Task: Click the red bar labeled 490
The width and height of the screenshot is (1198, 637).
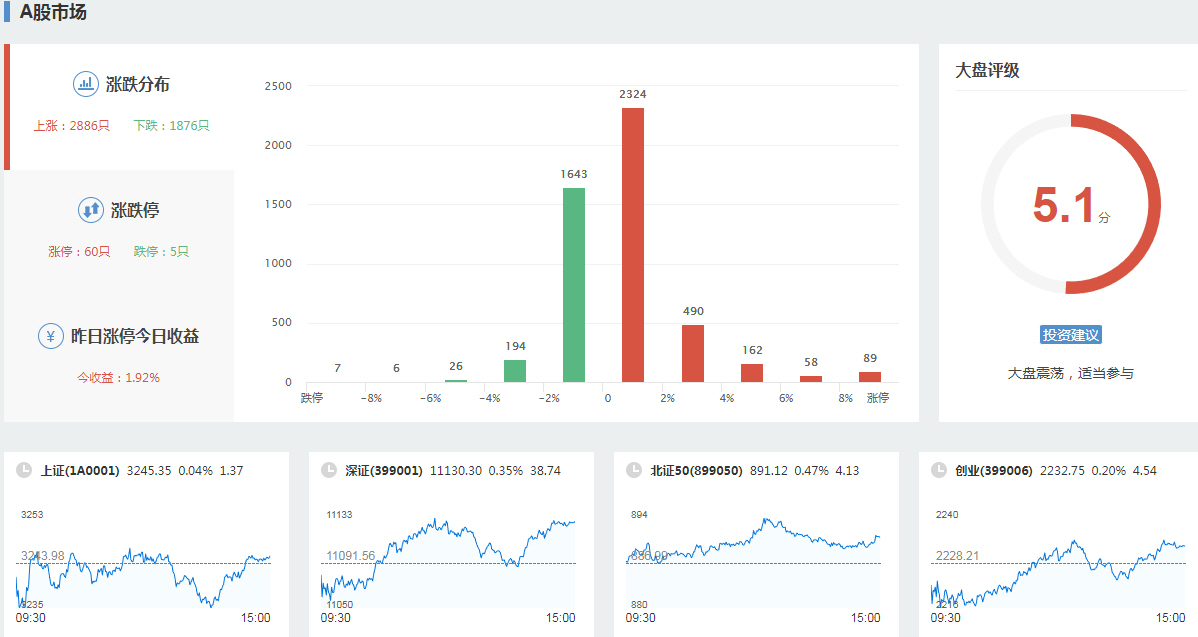Action: point(692,354)
